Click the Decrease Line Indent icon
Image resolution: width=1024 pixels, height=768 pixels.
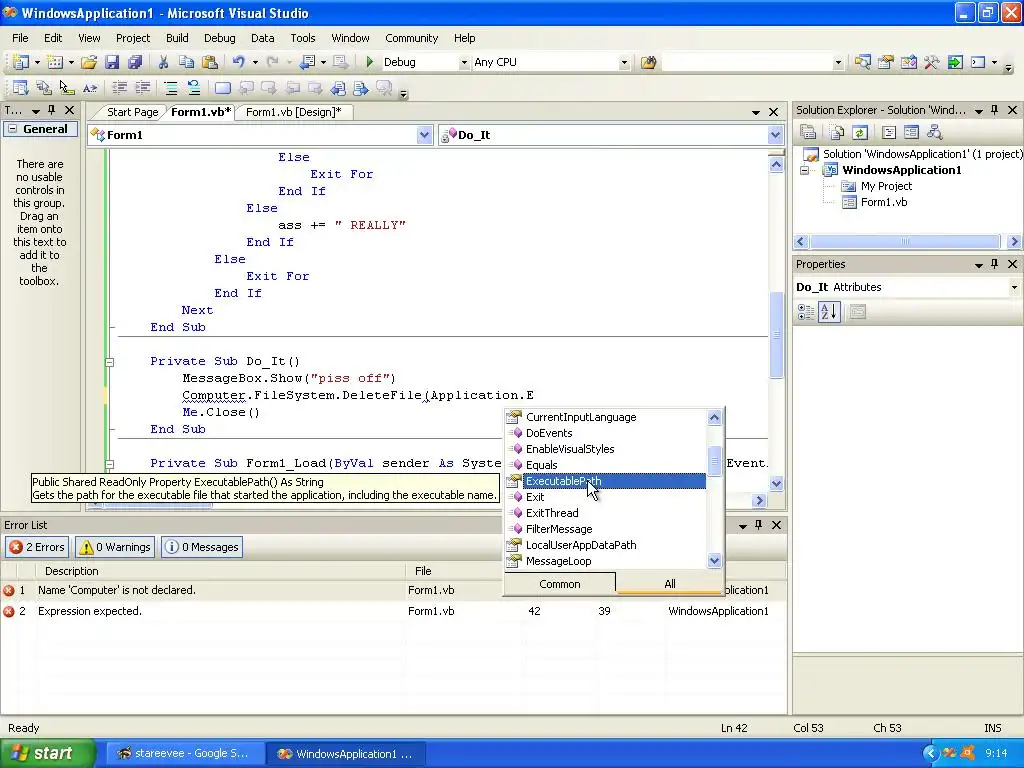(120, 88)
